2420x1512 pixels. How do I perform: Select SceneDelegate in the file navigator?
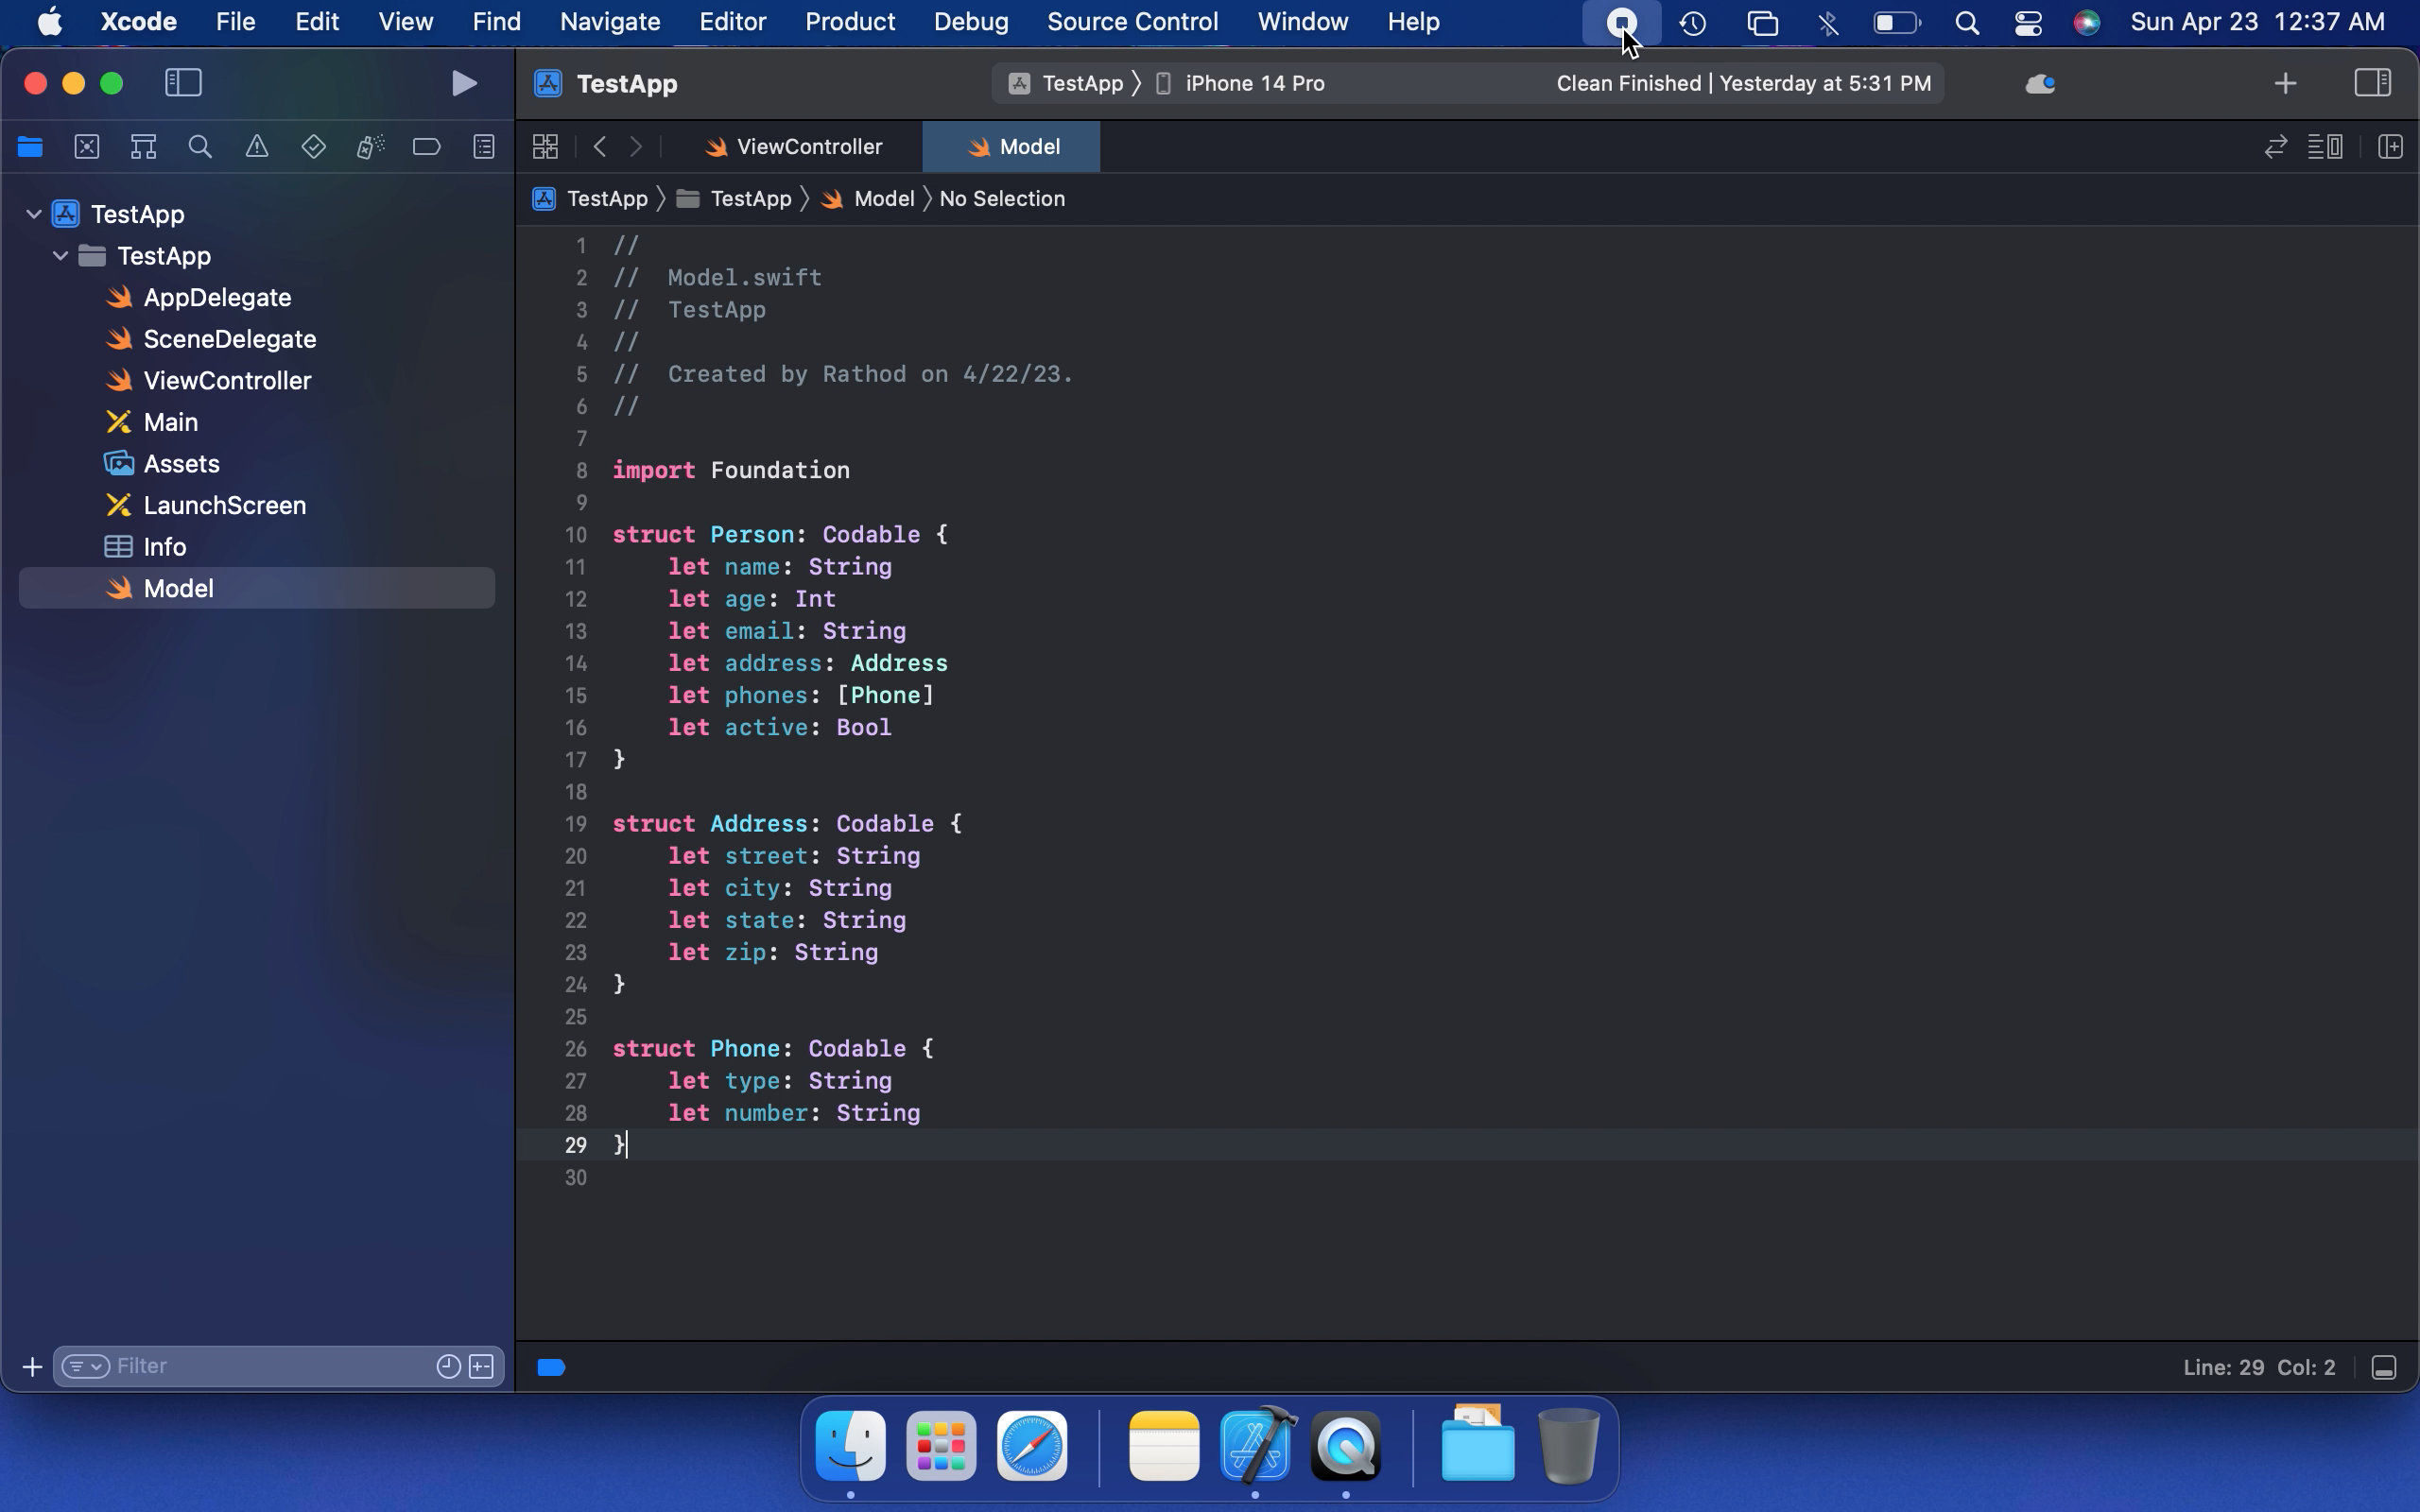tap(229, 339)
